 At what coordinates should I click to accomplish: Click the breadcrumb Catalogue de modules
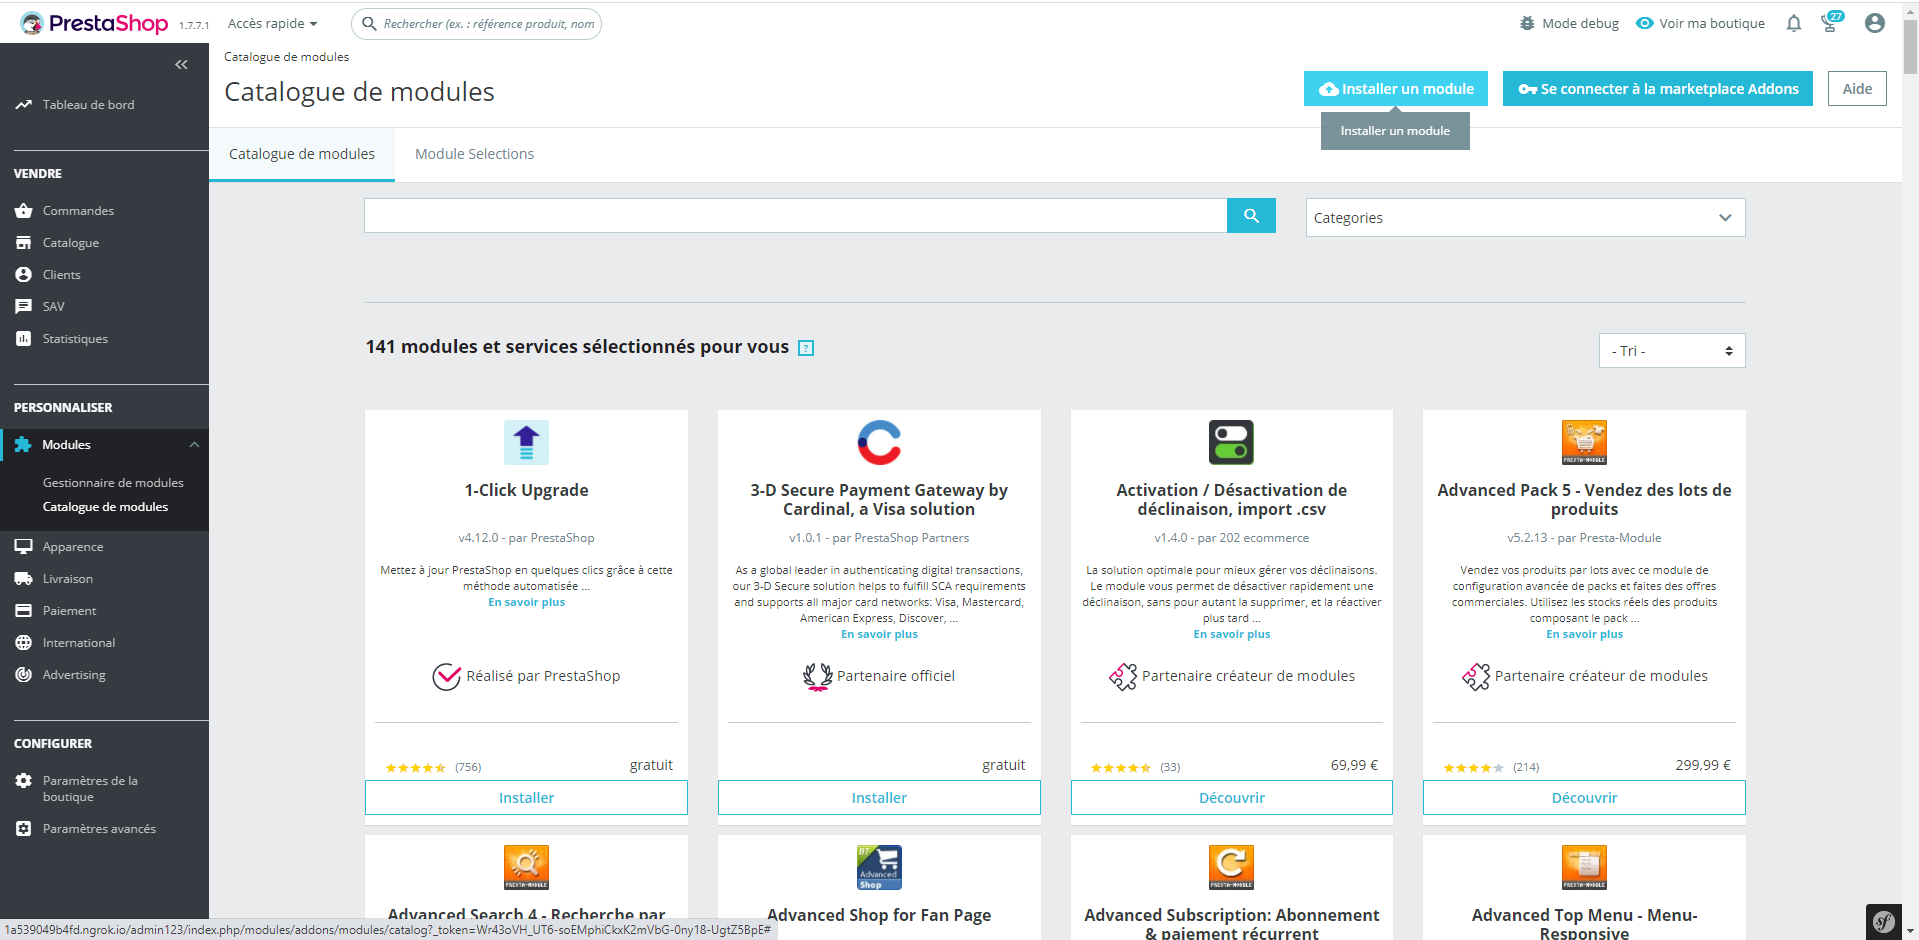(286, 57)
